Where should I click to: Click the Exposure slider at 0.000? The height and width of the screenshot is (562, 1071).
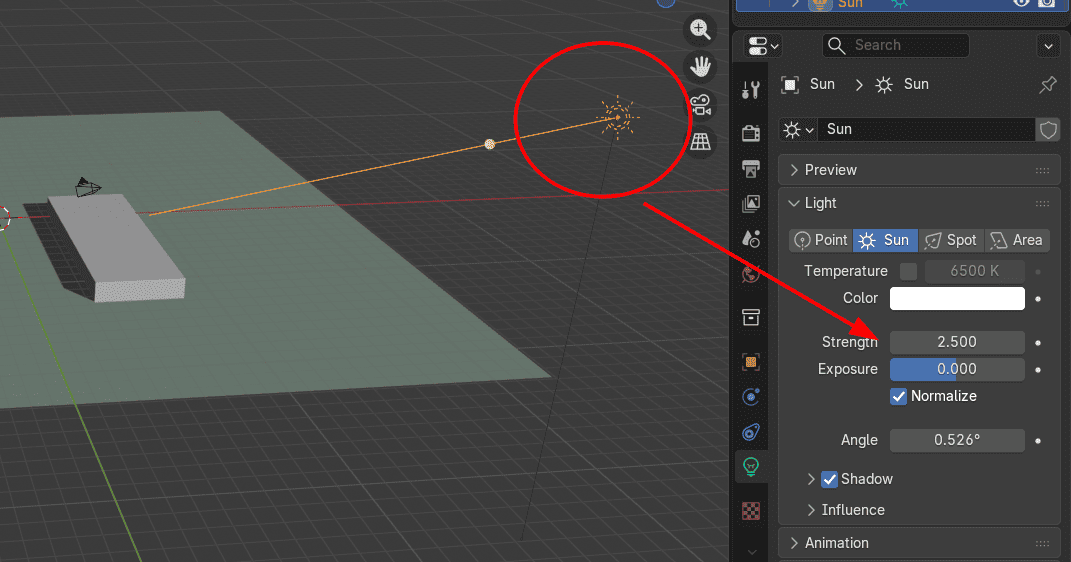[x=957, y=369]
